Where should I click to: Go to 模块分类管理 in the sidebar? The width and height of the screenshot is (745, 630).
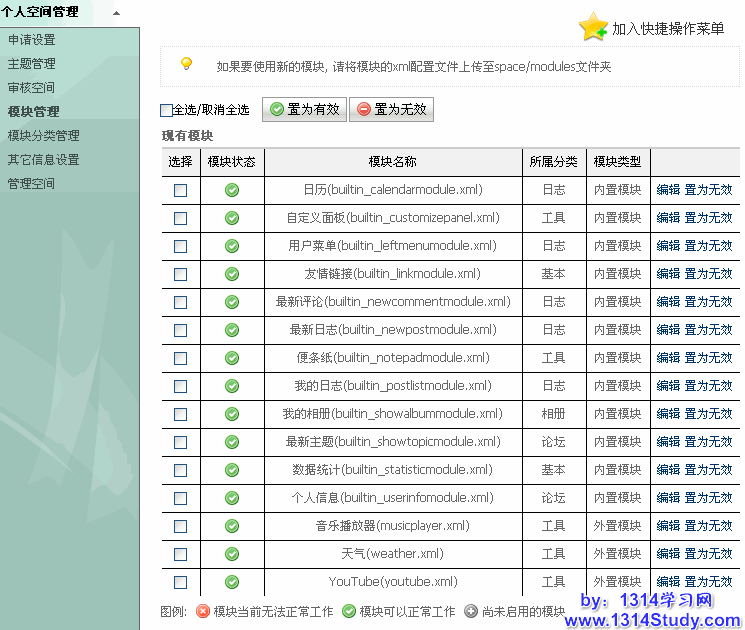43,136
